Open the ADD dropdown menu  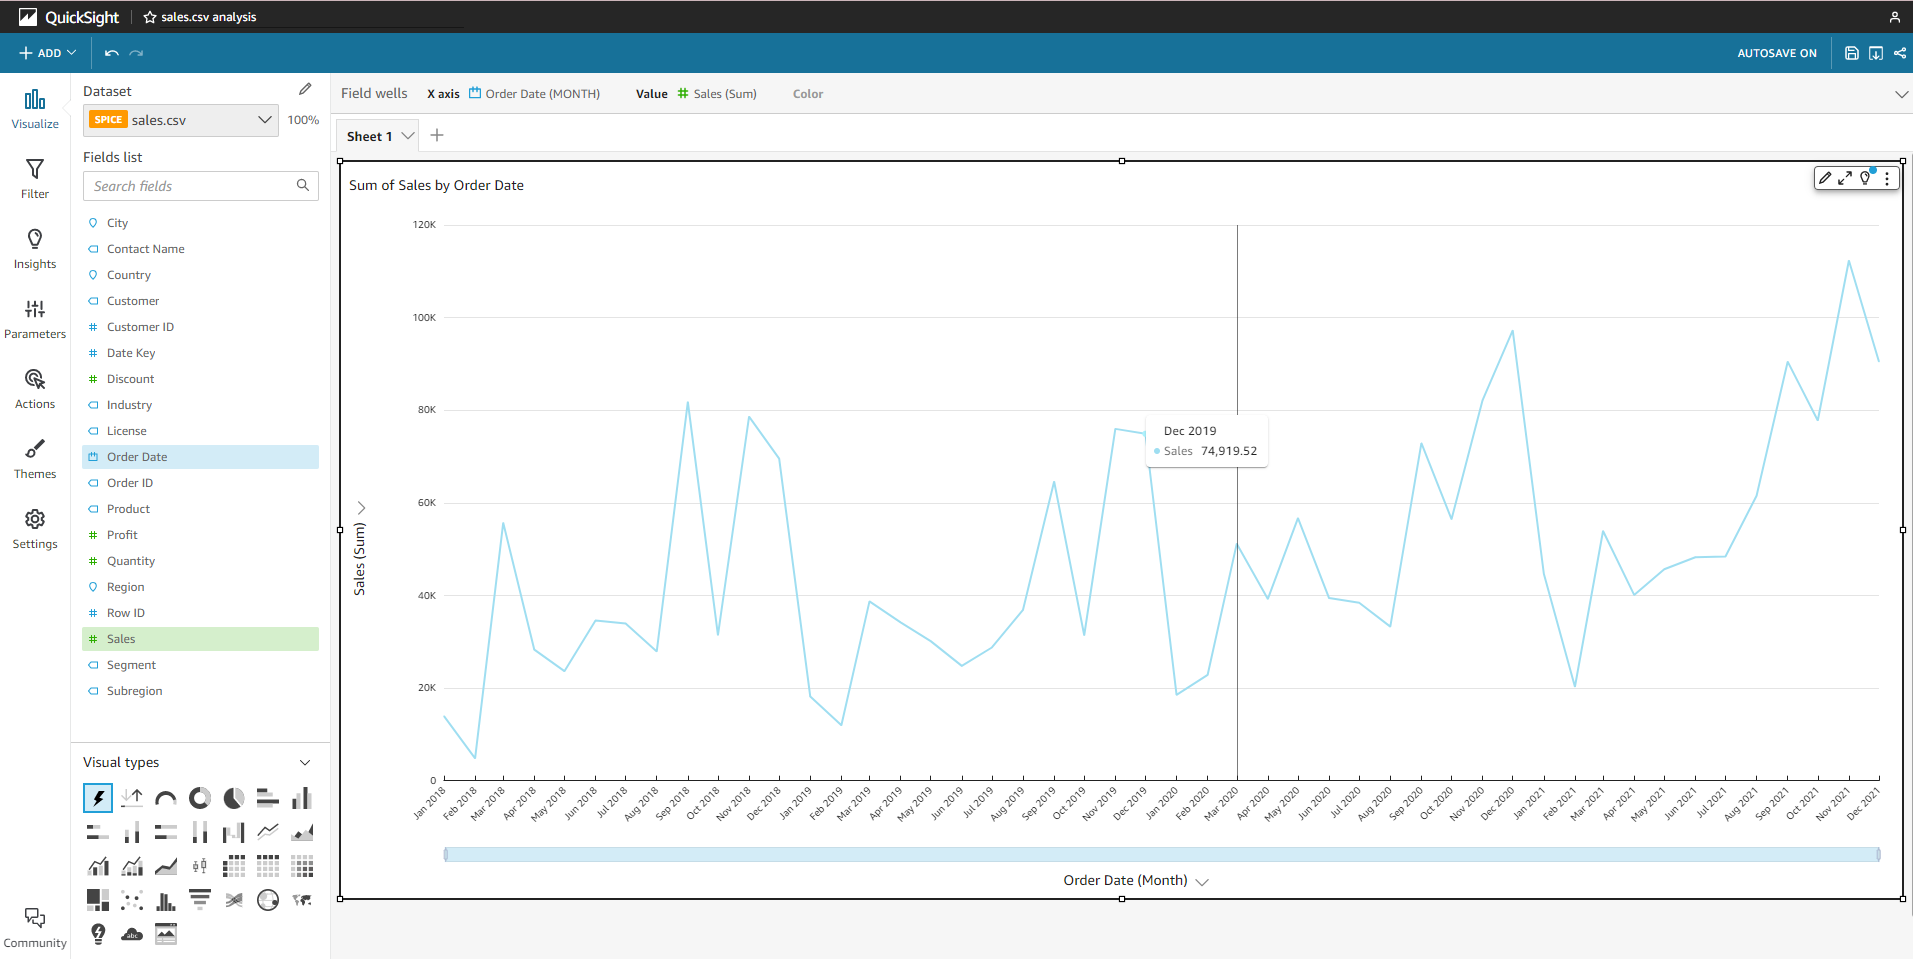[x=48, y=53]
